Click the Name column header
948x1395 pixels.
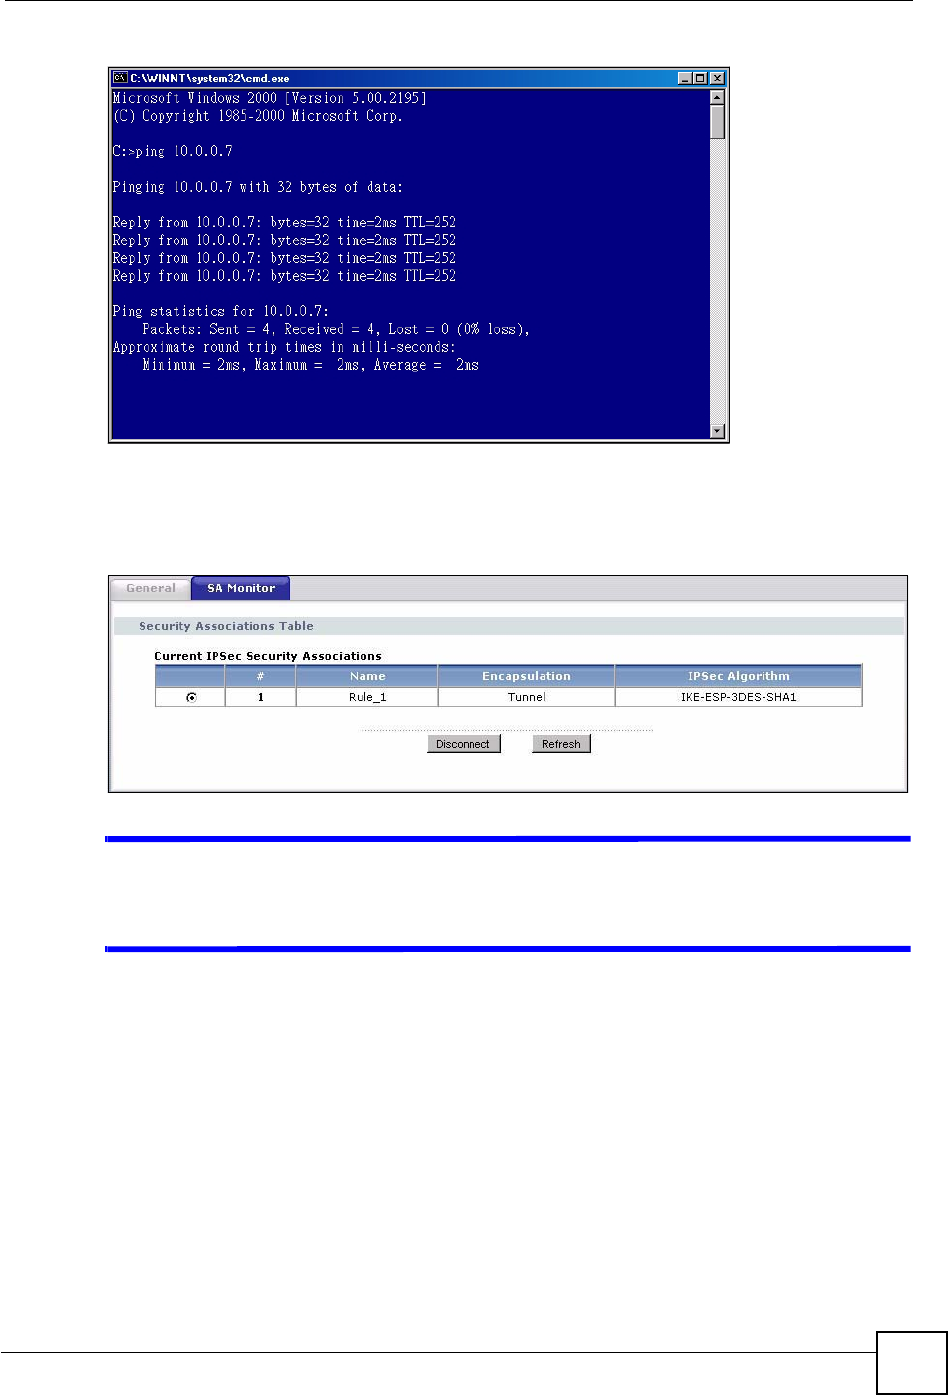click(x=367, y=676)
